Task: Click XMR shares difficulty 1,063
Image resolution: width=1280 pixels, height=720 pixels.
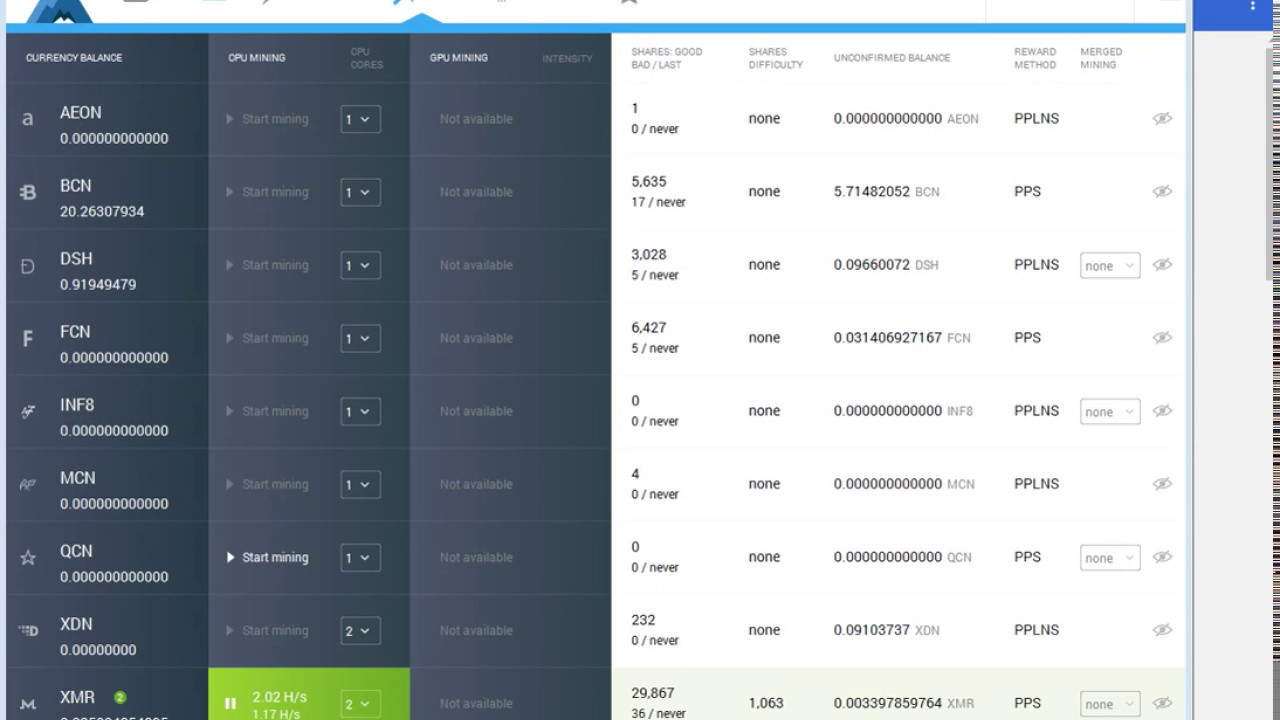Action: pos(766,703)
